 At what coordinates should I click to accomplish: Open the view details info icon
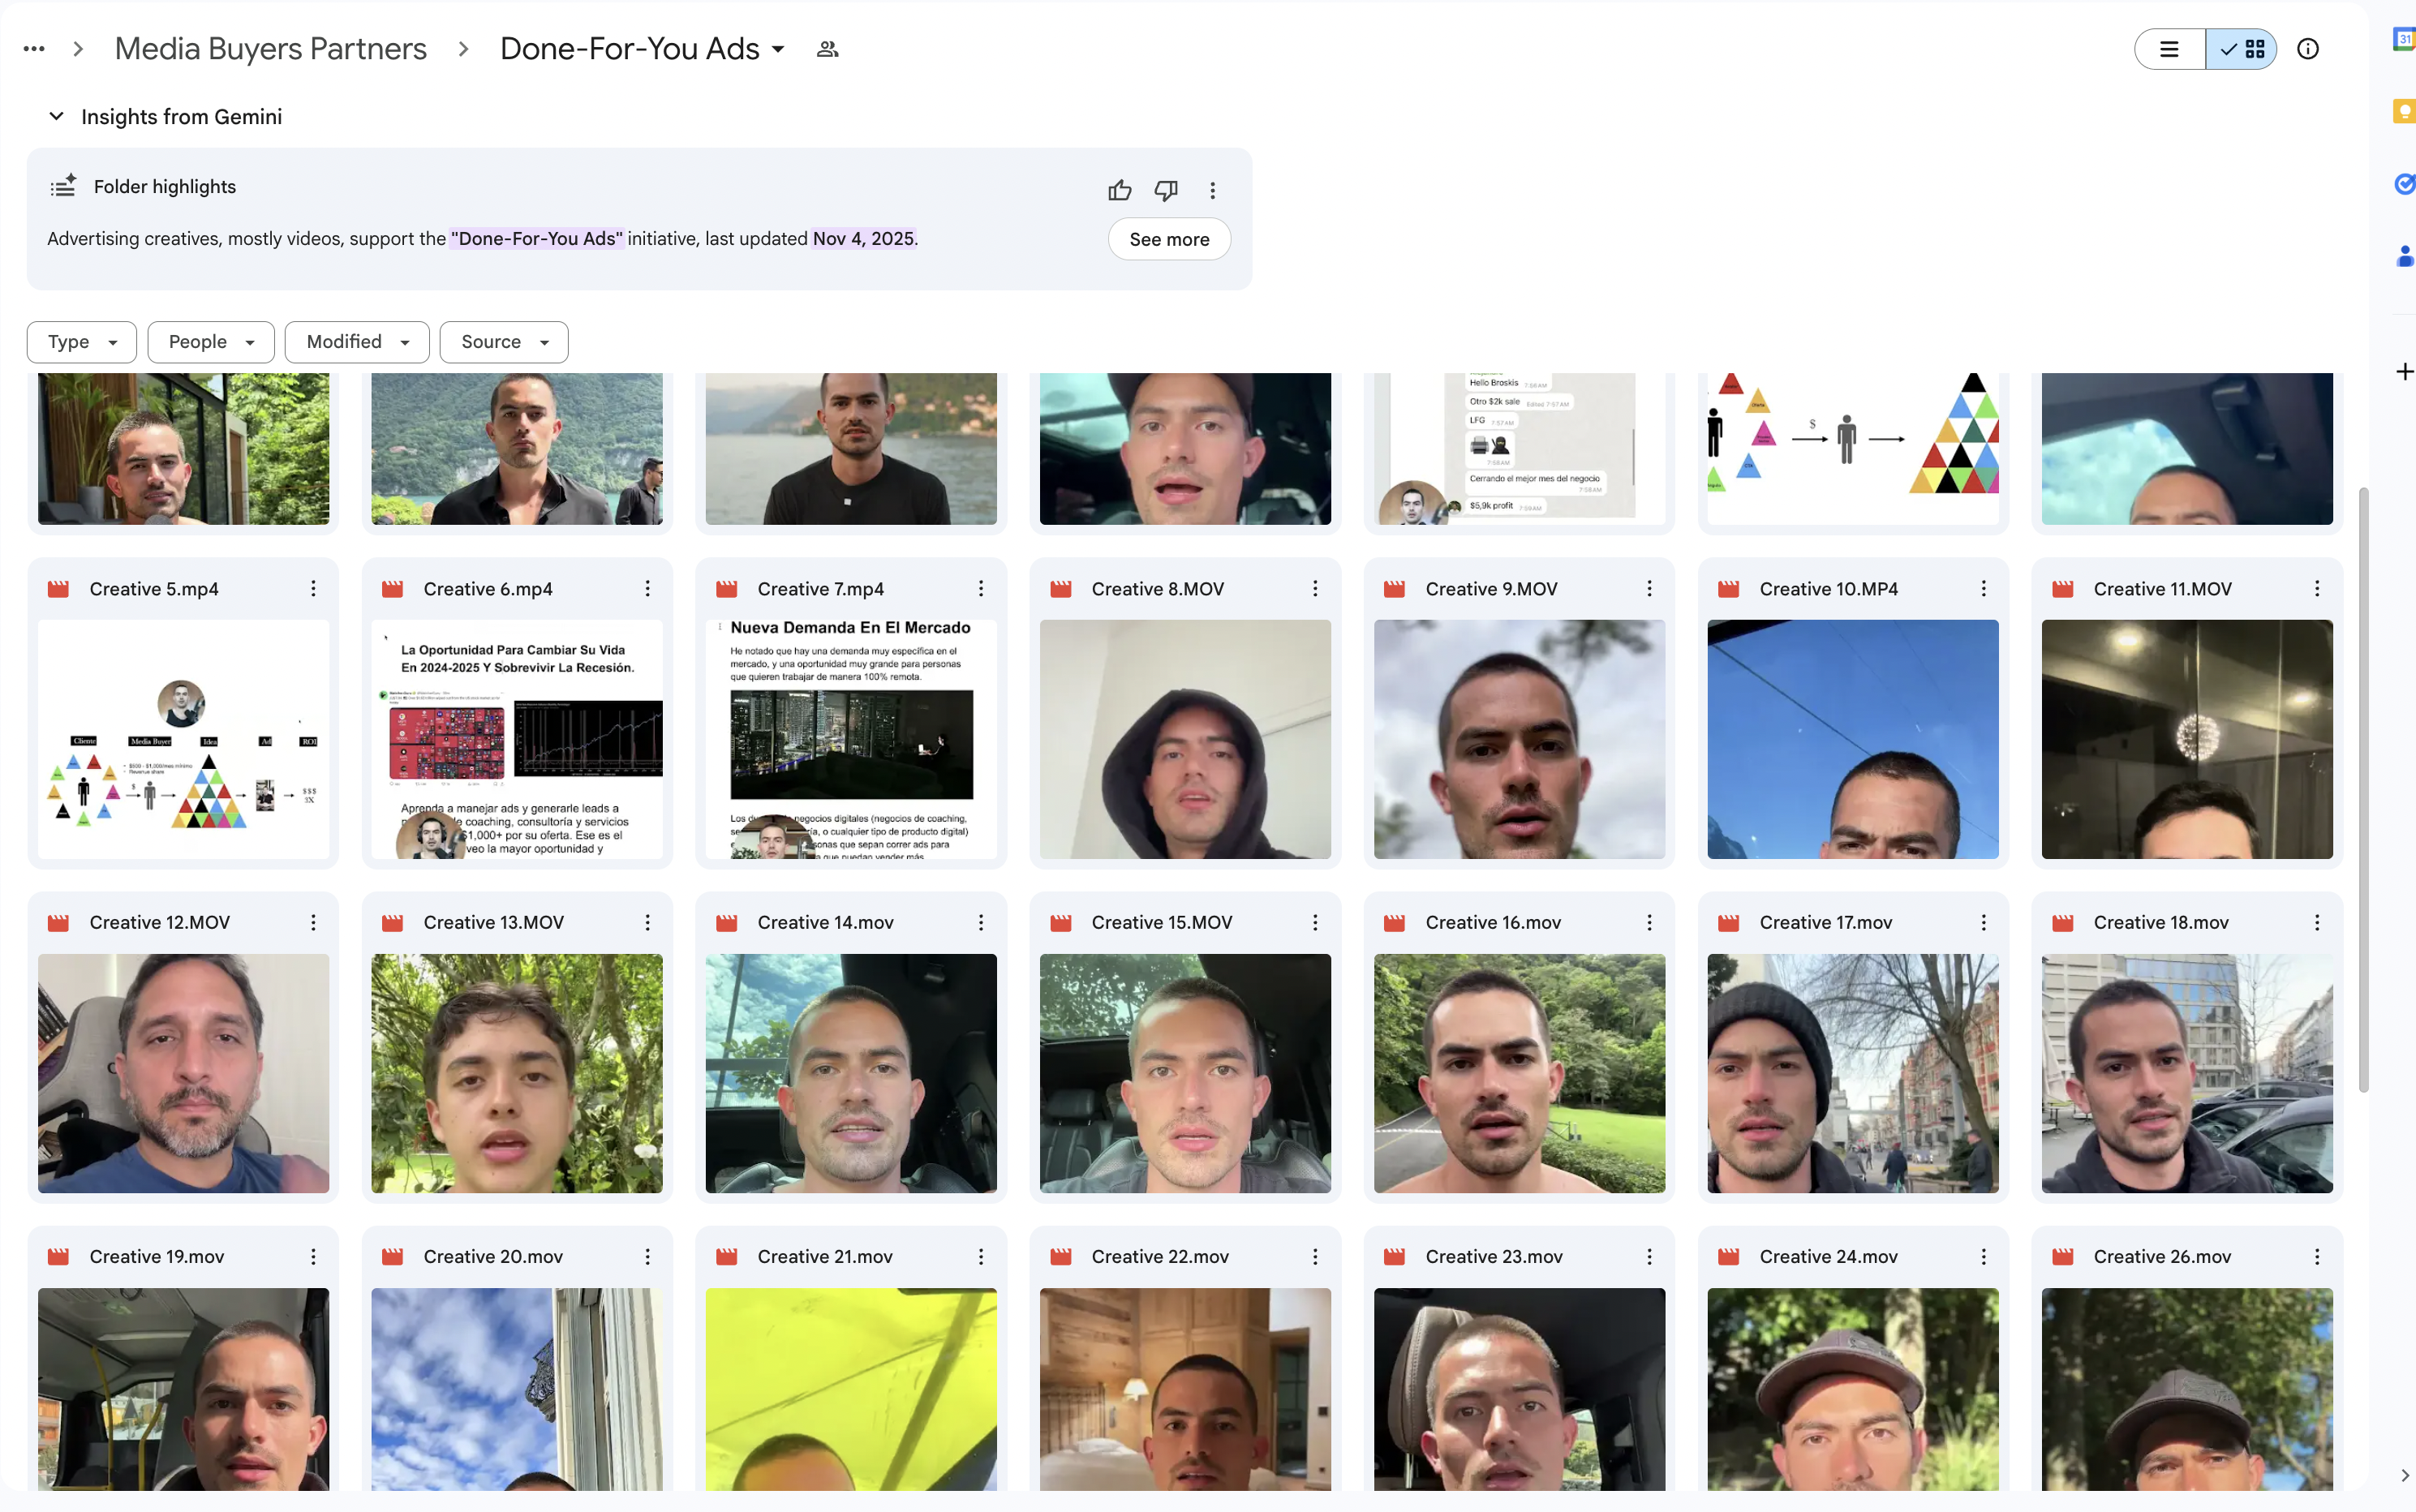click(2307, 49)
